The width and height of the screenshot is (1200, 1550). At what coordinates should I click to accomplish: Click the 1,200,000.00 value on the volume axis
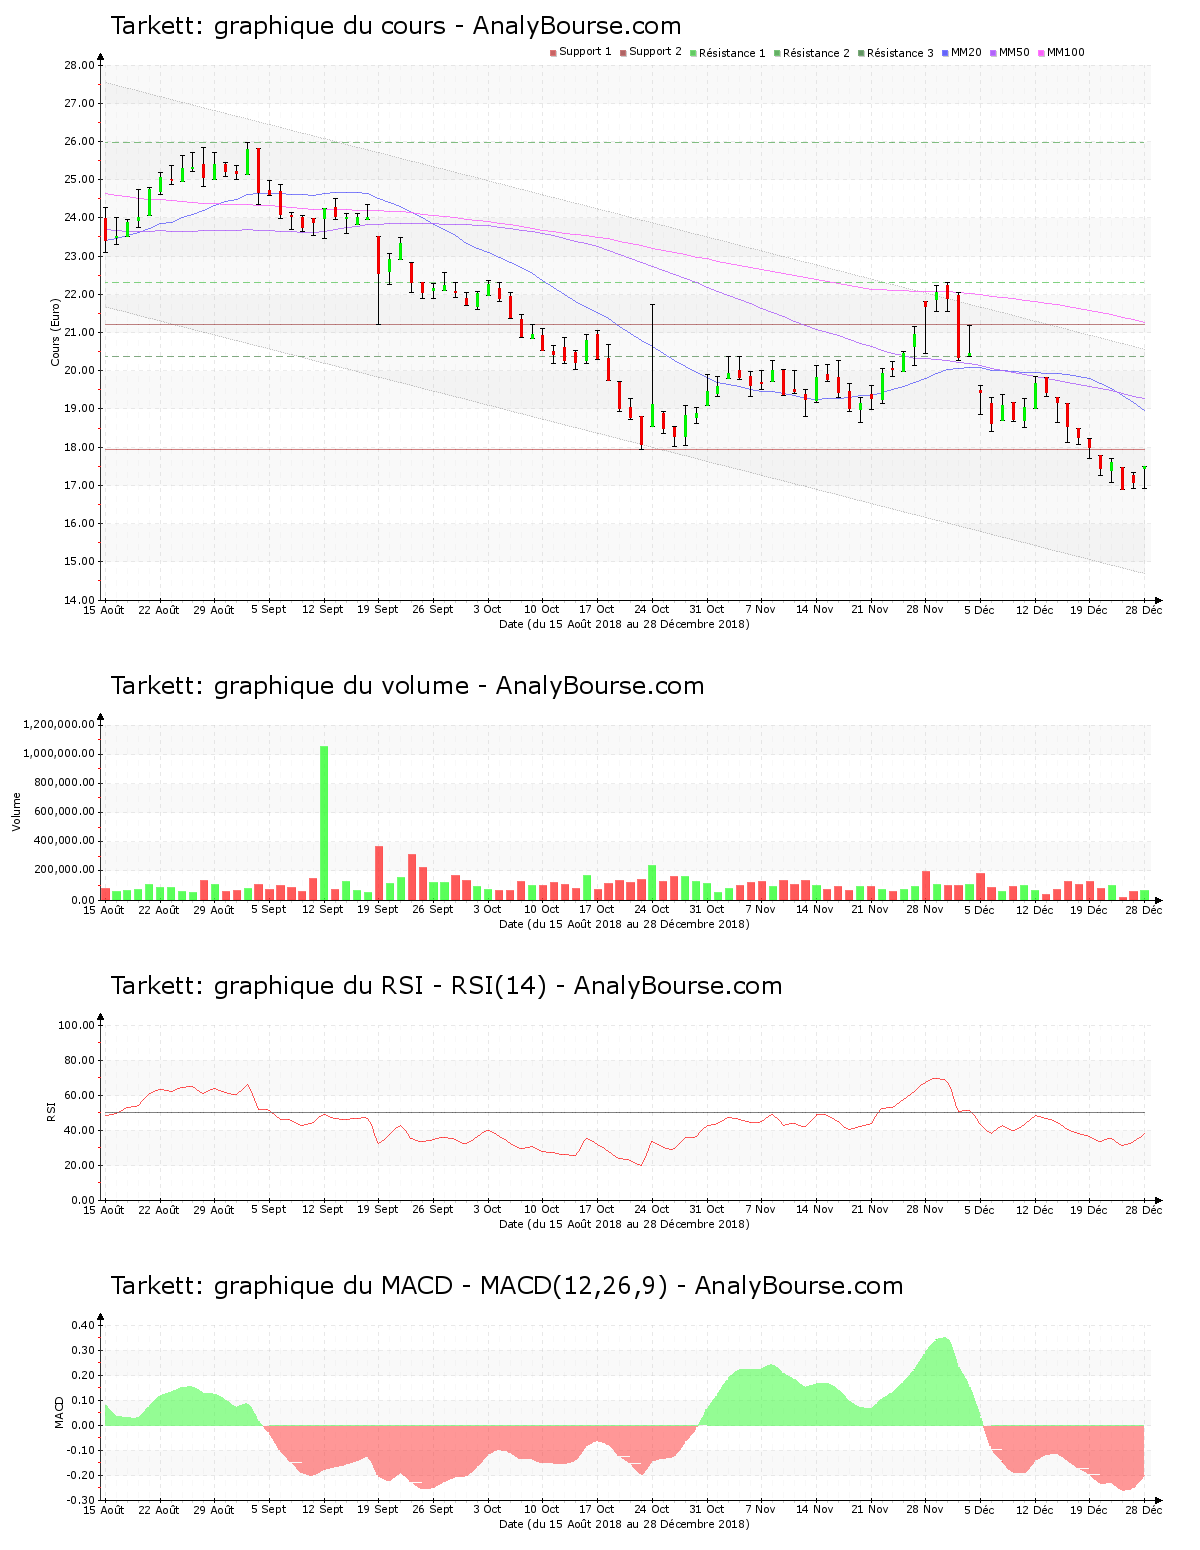(59, 724)
